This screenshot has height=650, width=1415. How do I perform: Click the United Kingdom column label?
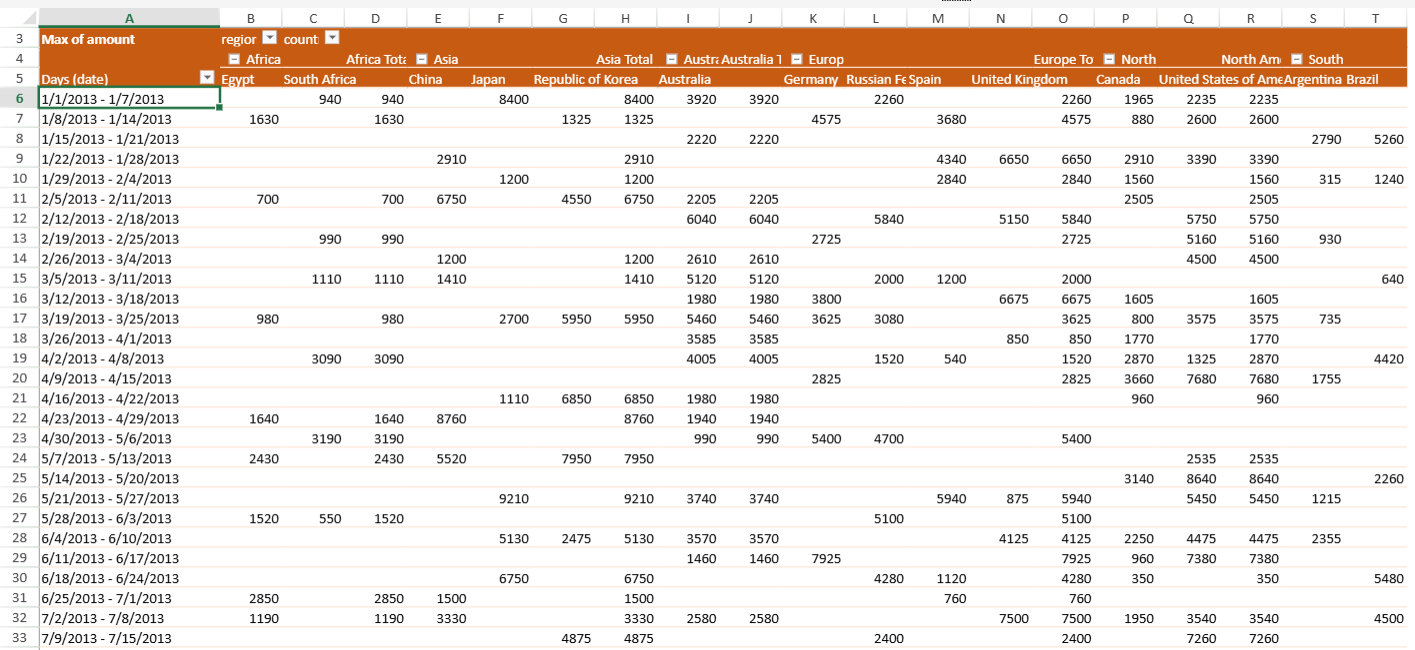[x=1019, y=79]
